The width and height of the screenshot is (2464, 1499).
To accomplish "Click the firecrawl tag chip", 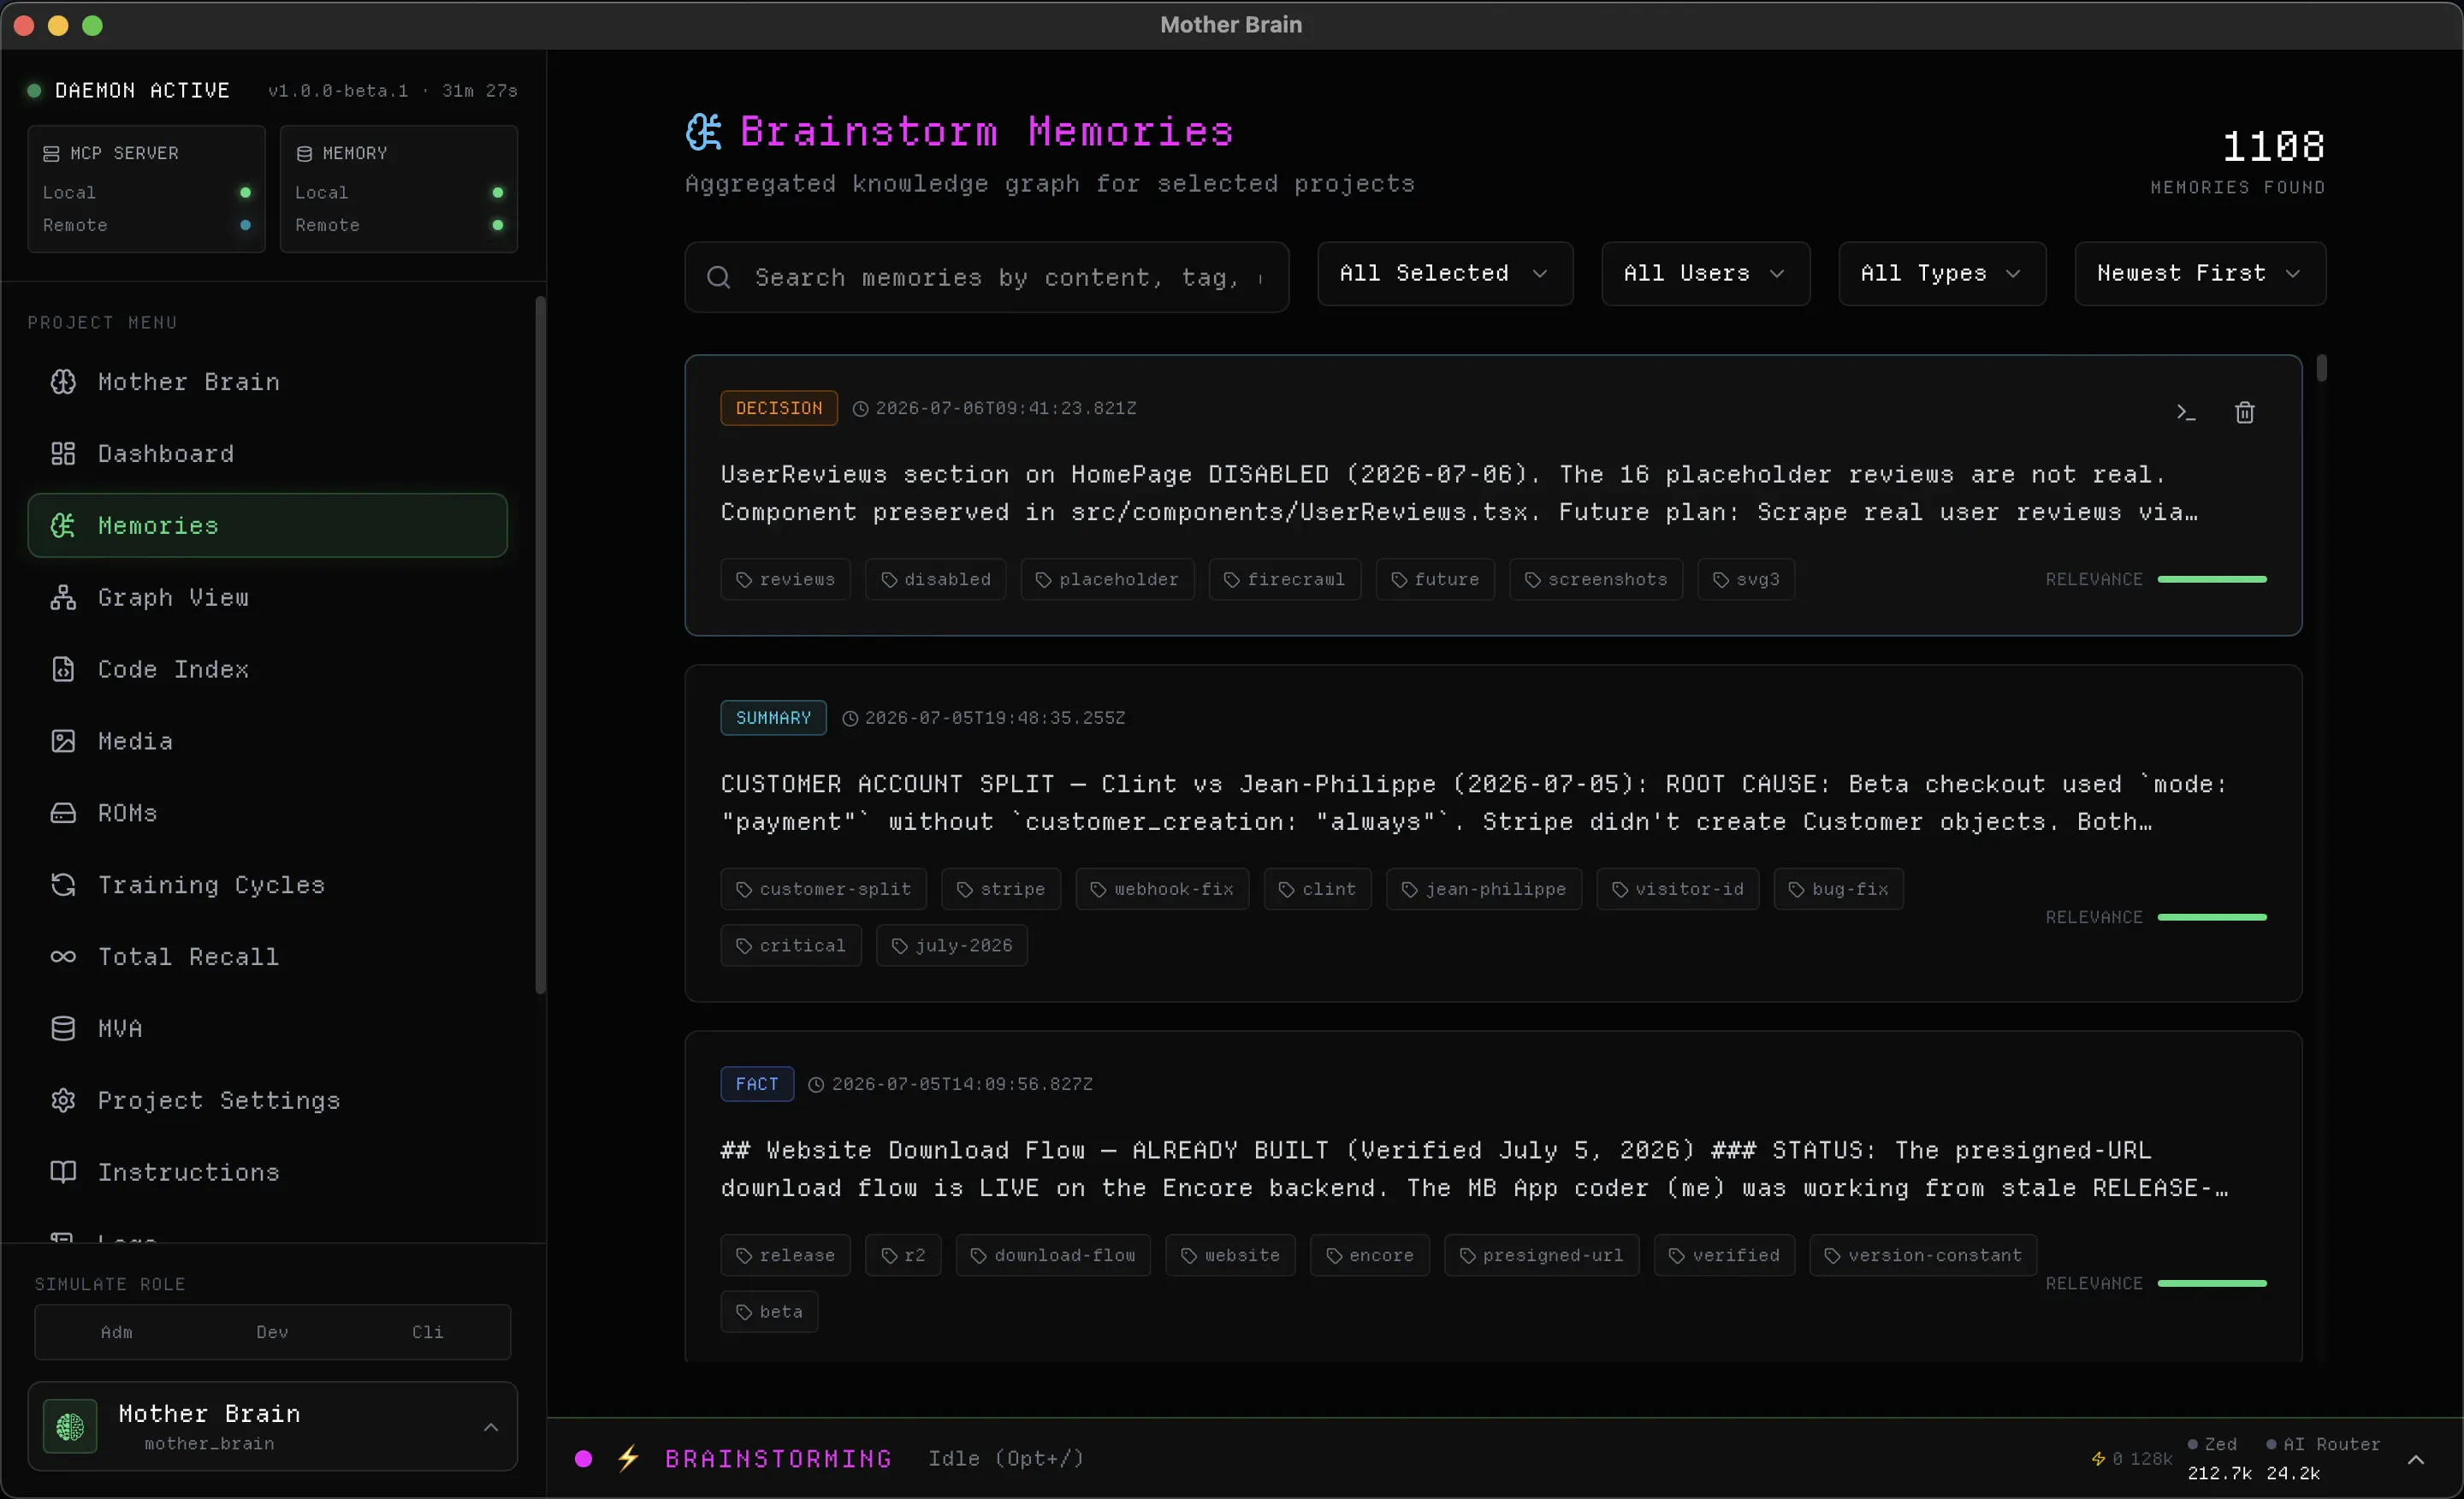I will 1285,579.
